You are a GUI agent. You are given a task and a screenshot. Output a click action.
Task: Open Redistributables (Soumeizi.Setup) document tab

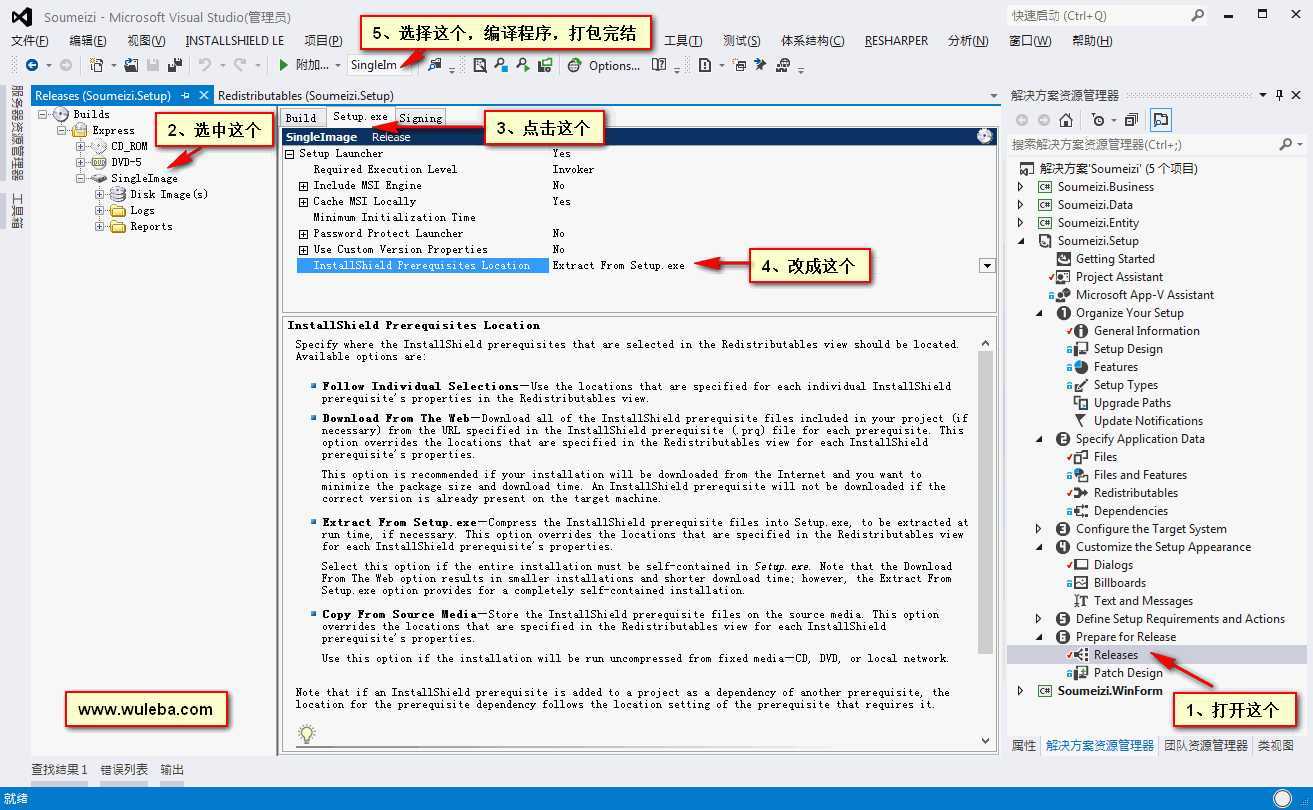306,96
